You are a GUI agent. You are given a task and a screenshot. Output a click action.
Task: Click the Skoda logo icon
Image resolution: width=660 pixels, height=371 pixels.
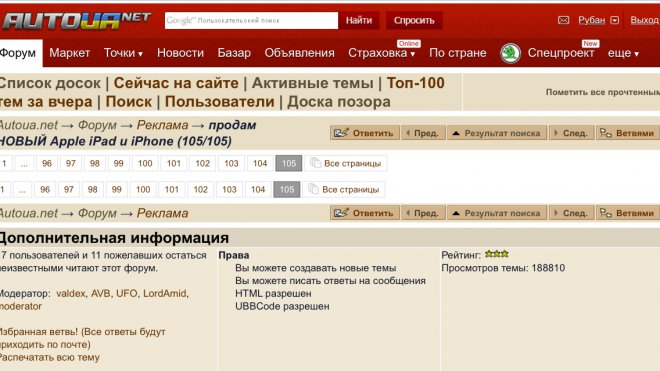(510, 53)
